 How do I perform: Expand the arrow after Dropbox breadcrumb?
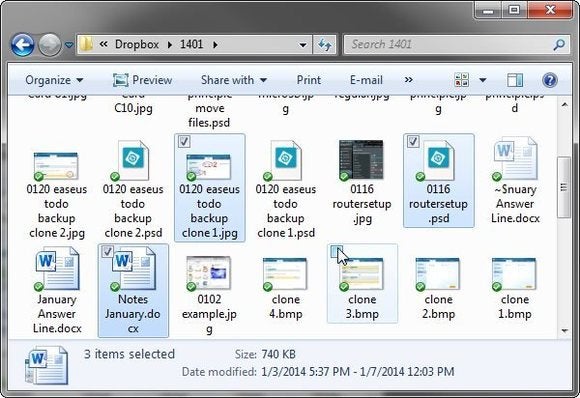point(169,45)
